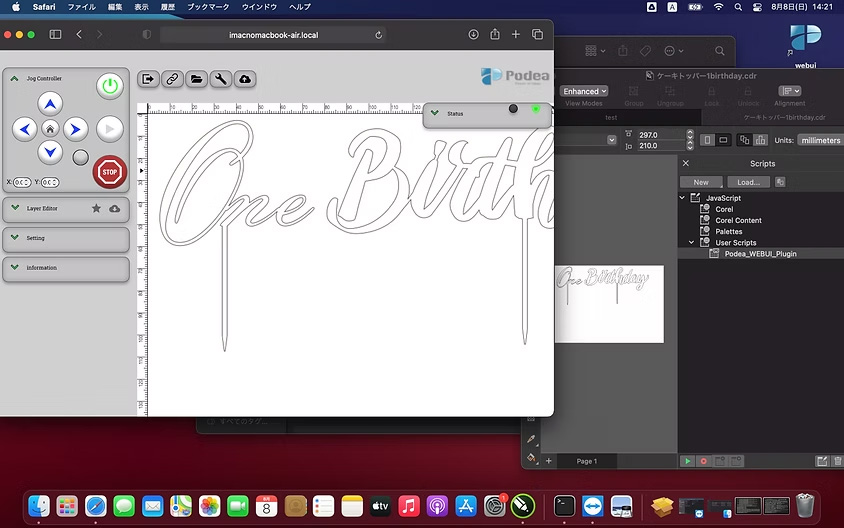Select portrait page orientation in CorelDRAW
Image resolution: width=844 pixels, height=528 pixels.
pos(707,140)
